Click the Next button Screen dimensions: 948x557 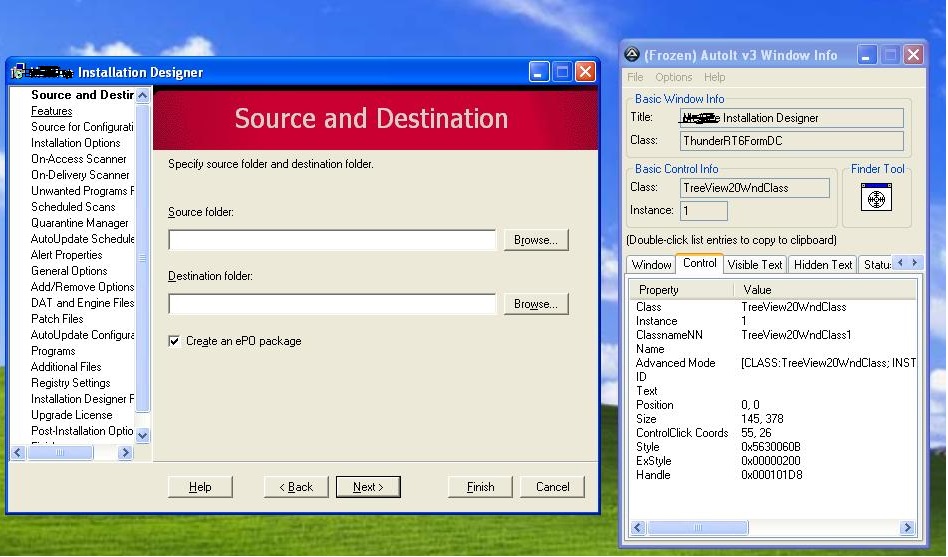(368, 487)
